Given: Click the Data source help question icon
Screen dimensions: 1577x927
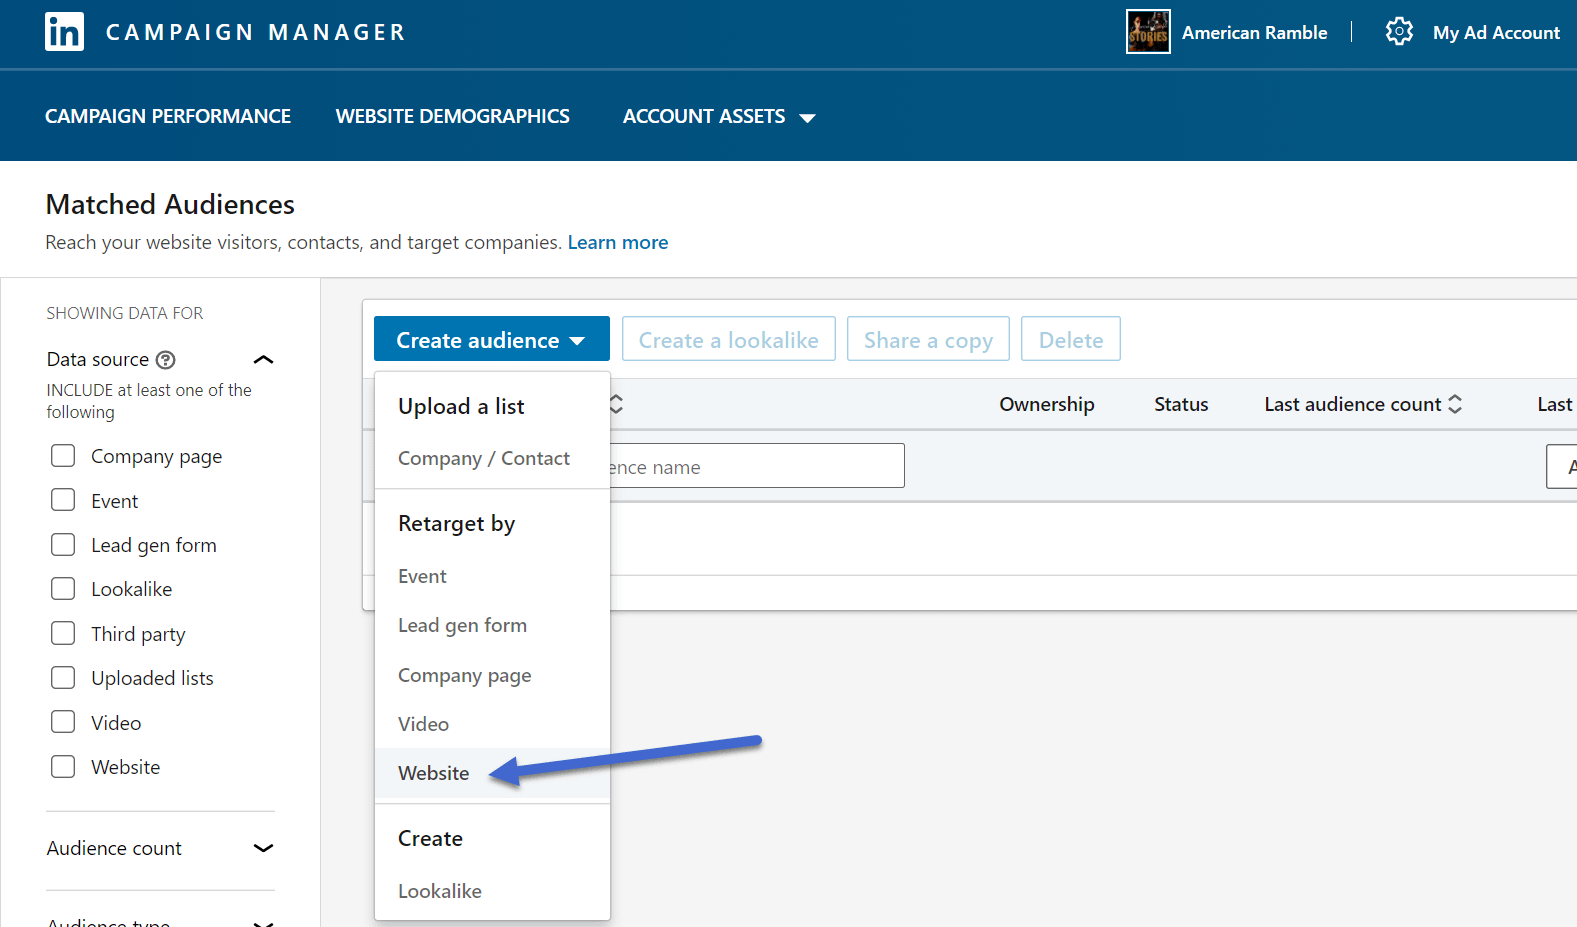Looking at the screenshot, I should click(166, 360).
